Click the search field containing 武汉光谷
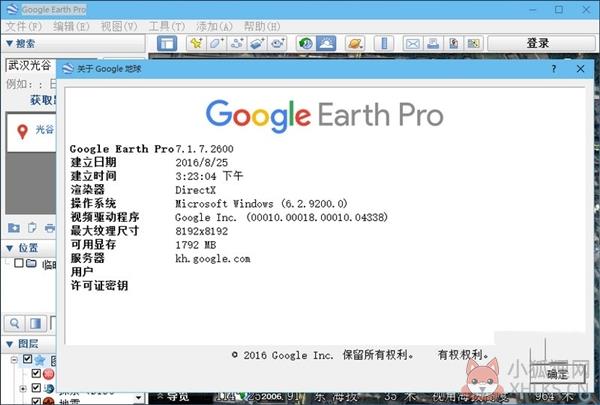The width and height of the screenshot is (600, 405). point(31,65)
